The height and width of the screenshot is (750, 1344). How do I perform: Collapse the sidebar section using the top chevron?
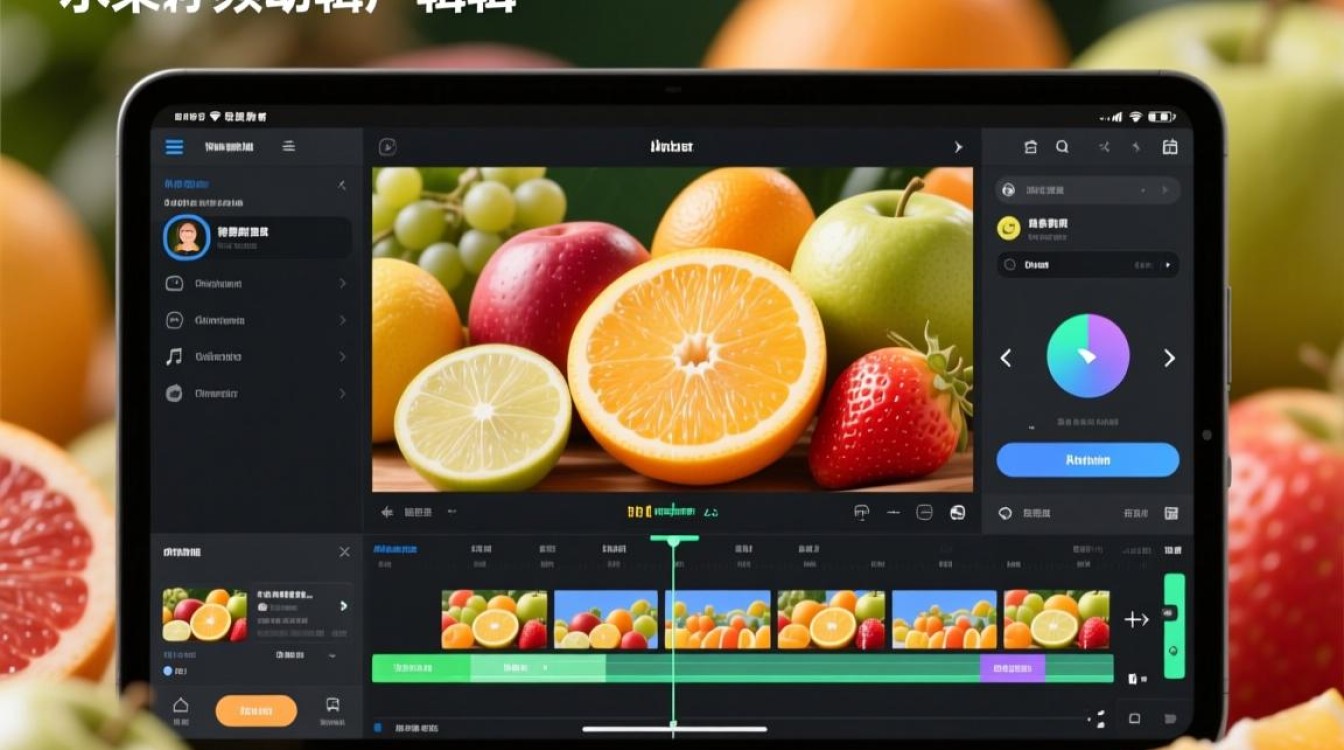pos(342,185)
